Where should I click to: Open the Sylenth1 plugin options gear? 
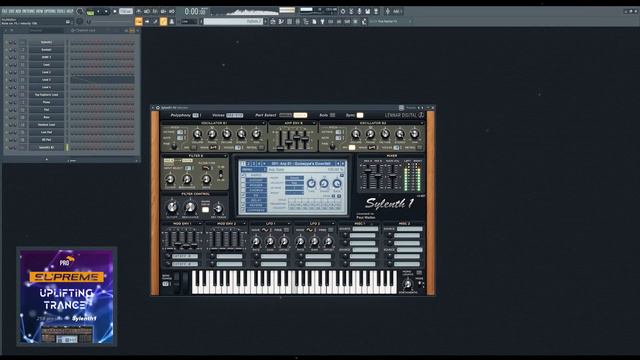pos(158,108)
